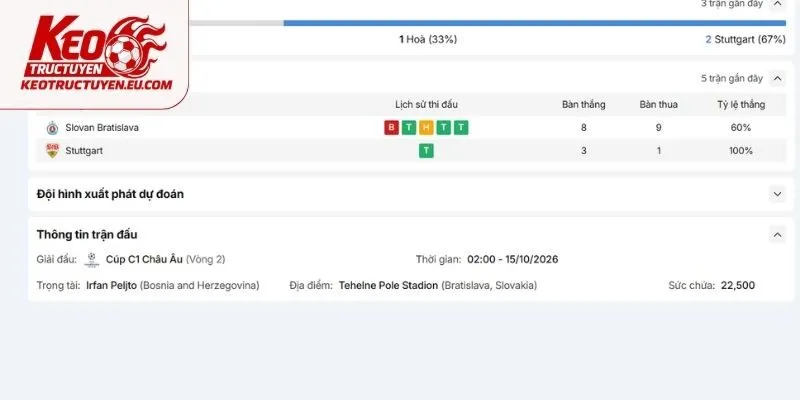Open the Slovan Bratislava team name link
This screenshot has height=400, width=800.
click(102, 128)
